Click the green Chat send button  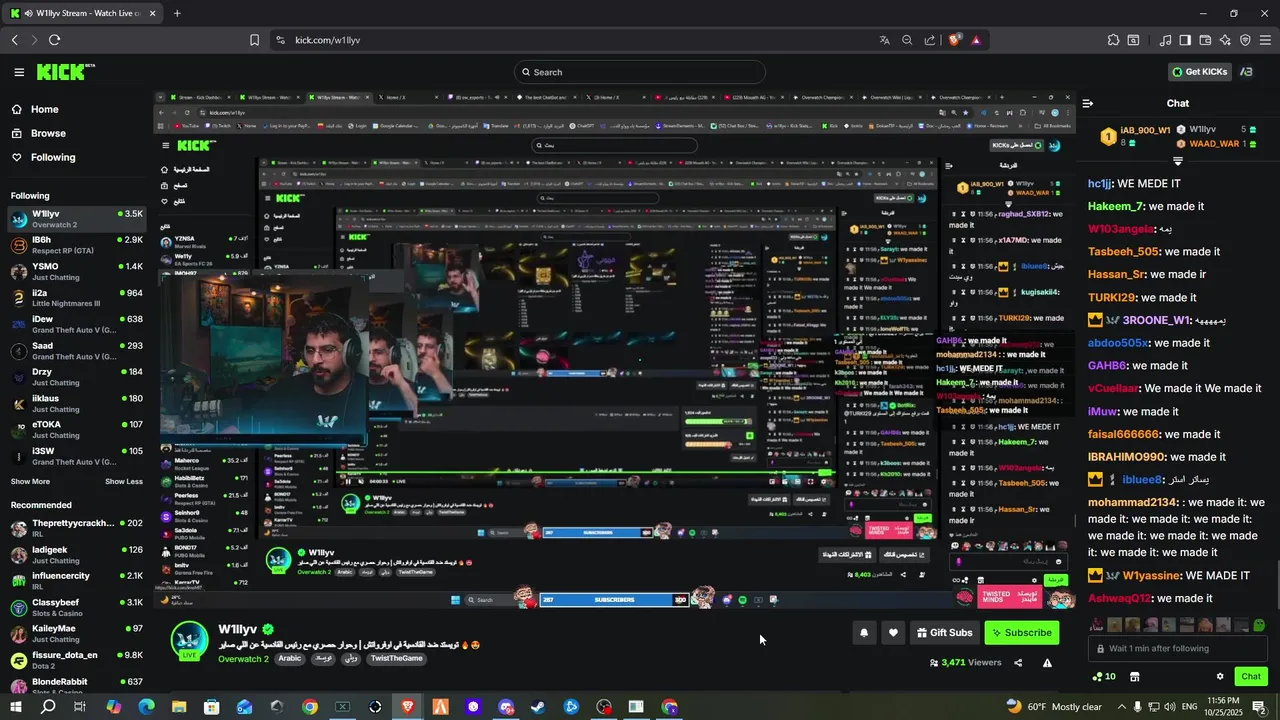click(1251, 676)
